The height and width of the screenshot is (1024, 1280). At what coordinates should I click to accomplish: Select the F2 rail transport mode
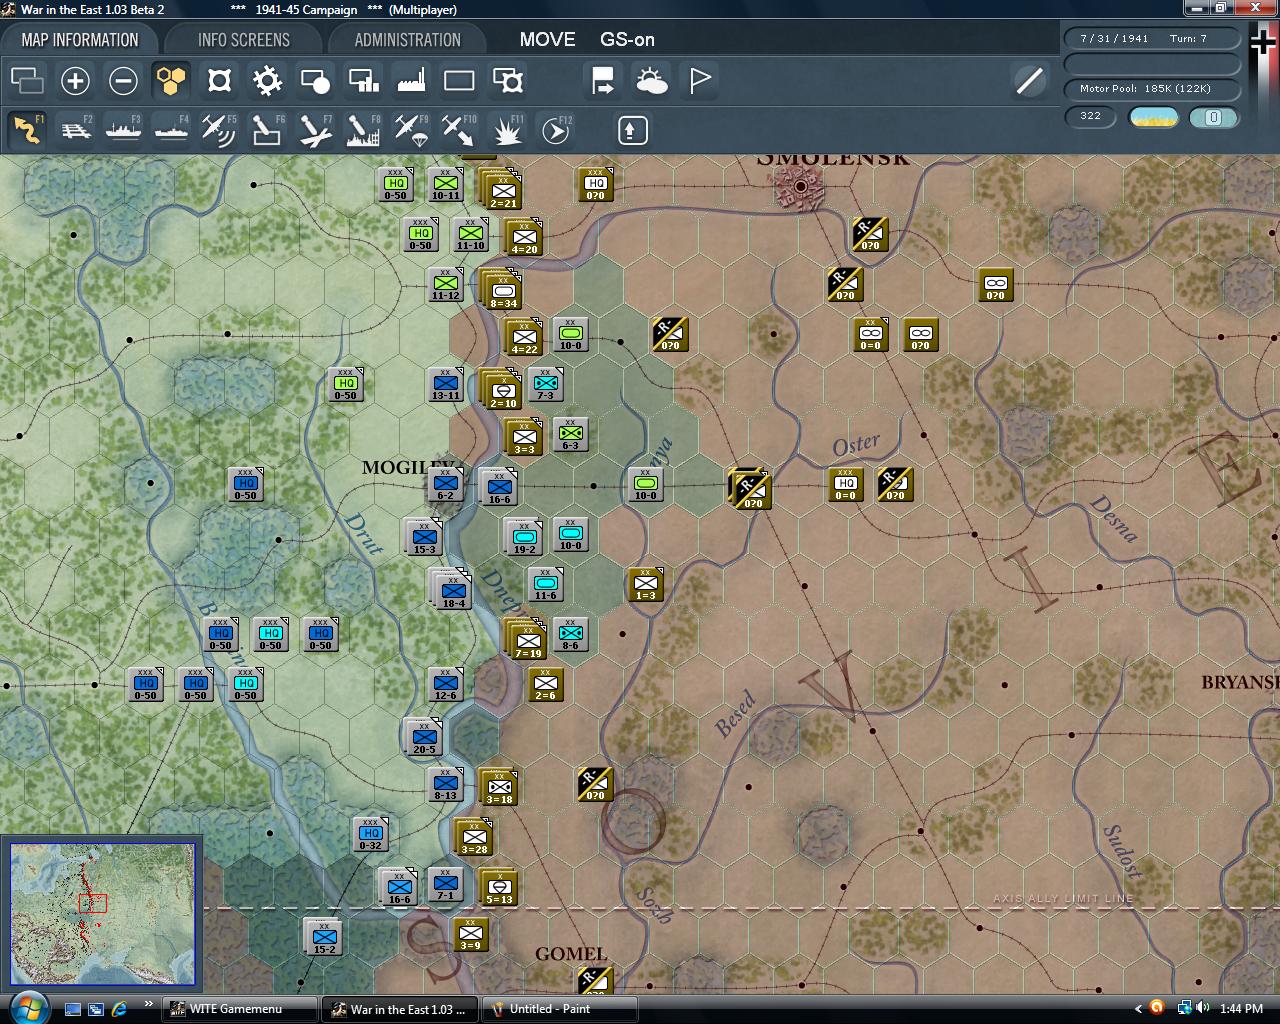coord(75,130)
